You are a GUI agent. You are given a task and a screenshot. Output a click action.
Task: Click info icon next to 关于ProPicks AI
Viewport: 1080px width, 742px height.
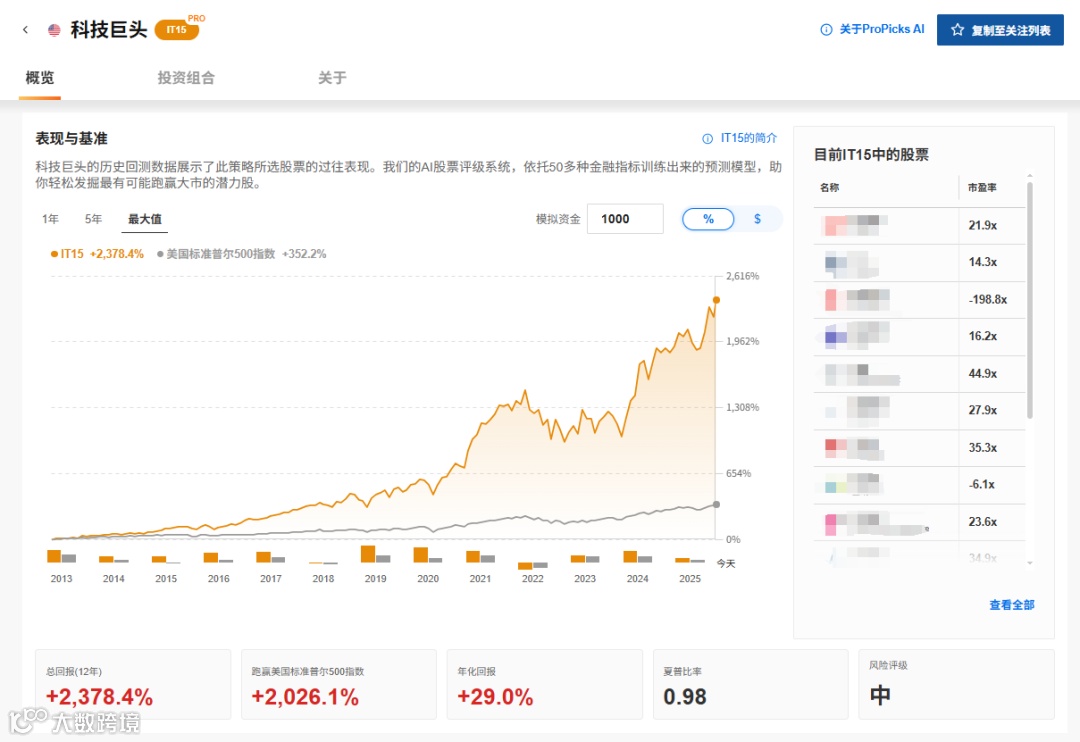[826, 30]
